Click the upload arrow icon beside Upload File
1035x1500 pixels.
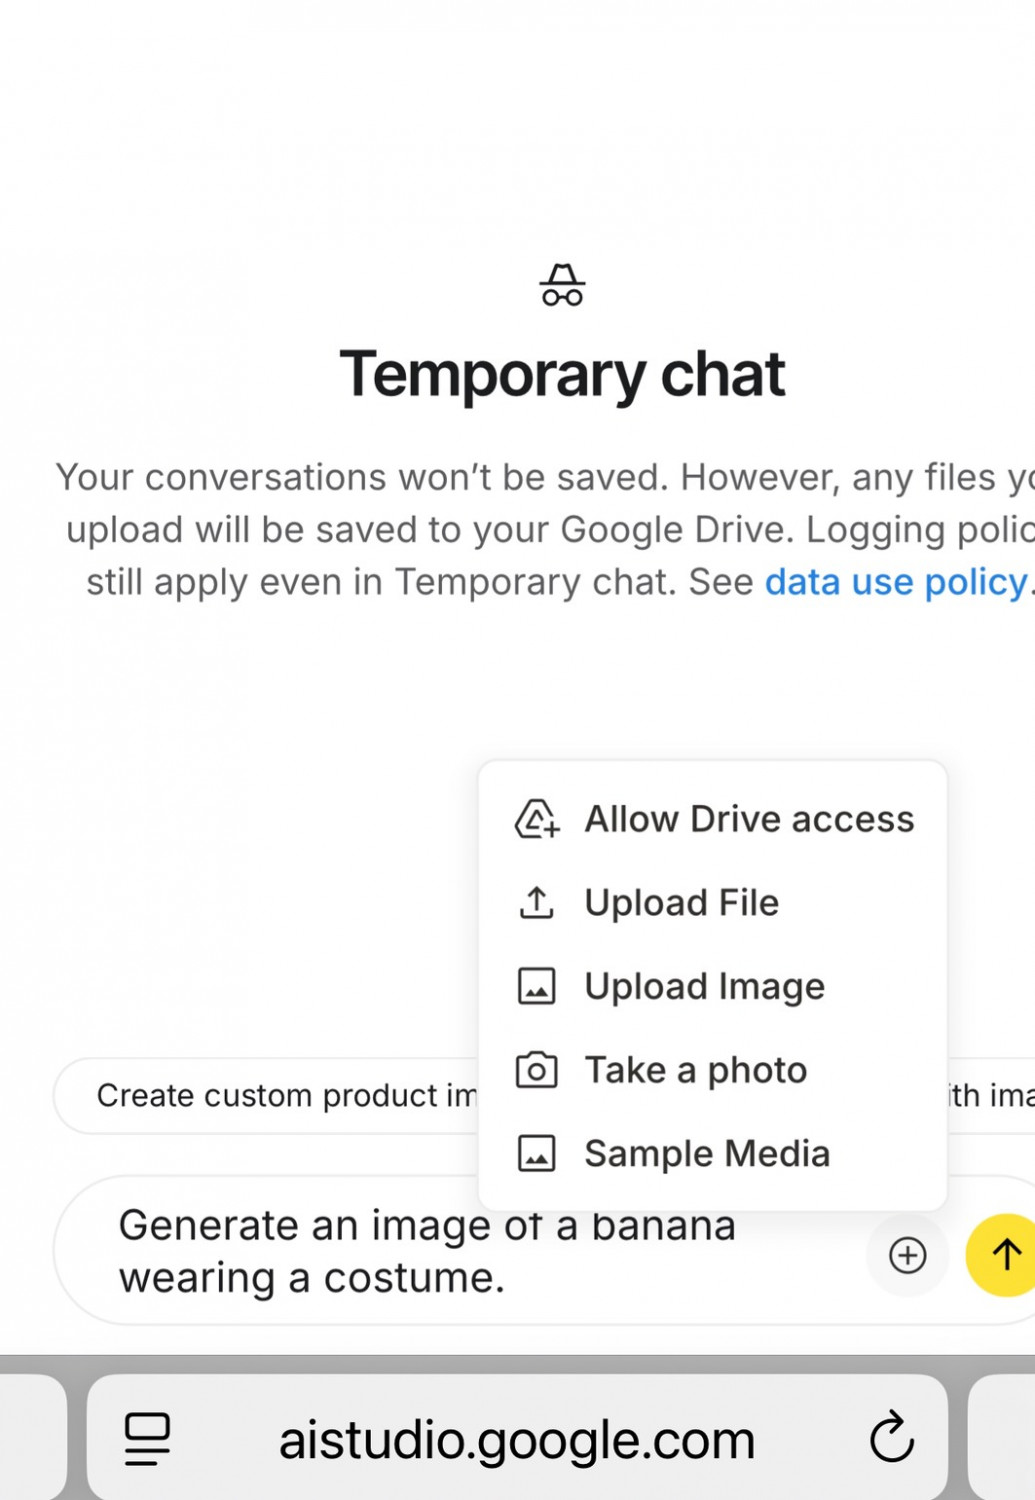536,903
